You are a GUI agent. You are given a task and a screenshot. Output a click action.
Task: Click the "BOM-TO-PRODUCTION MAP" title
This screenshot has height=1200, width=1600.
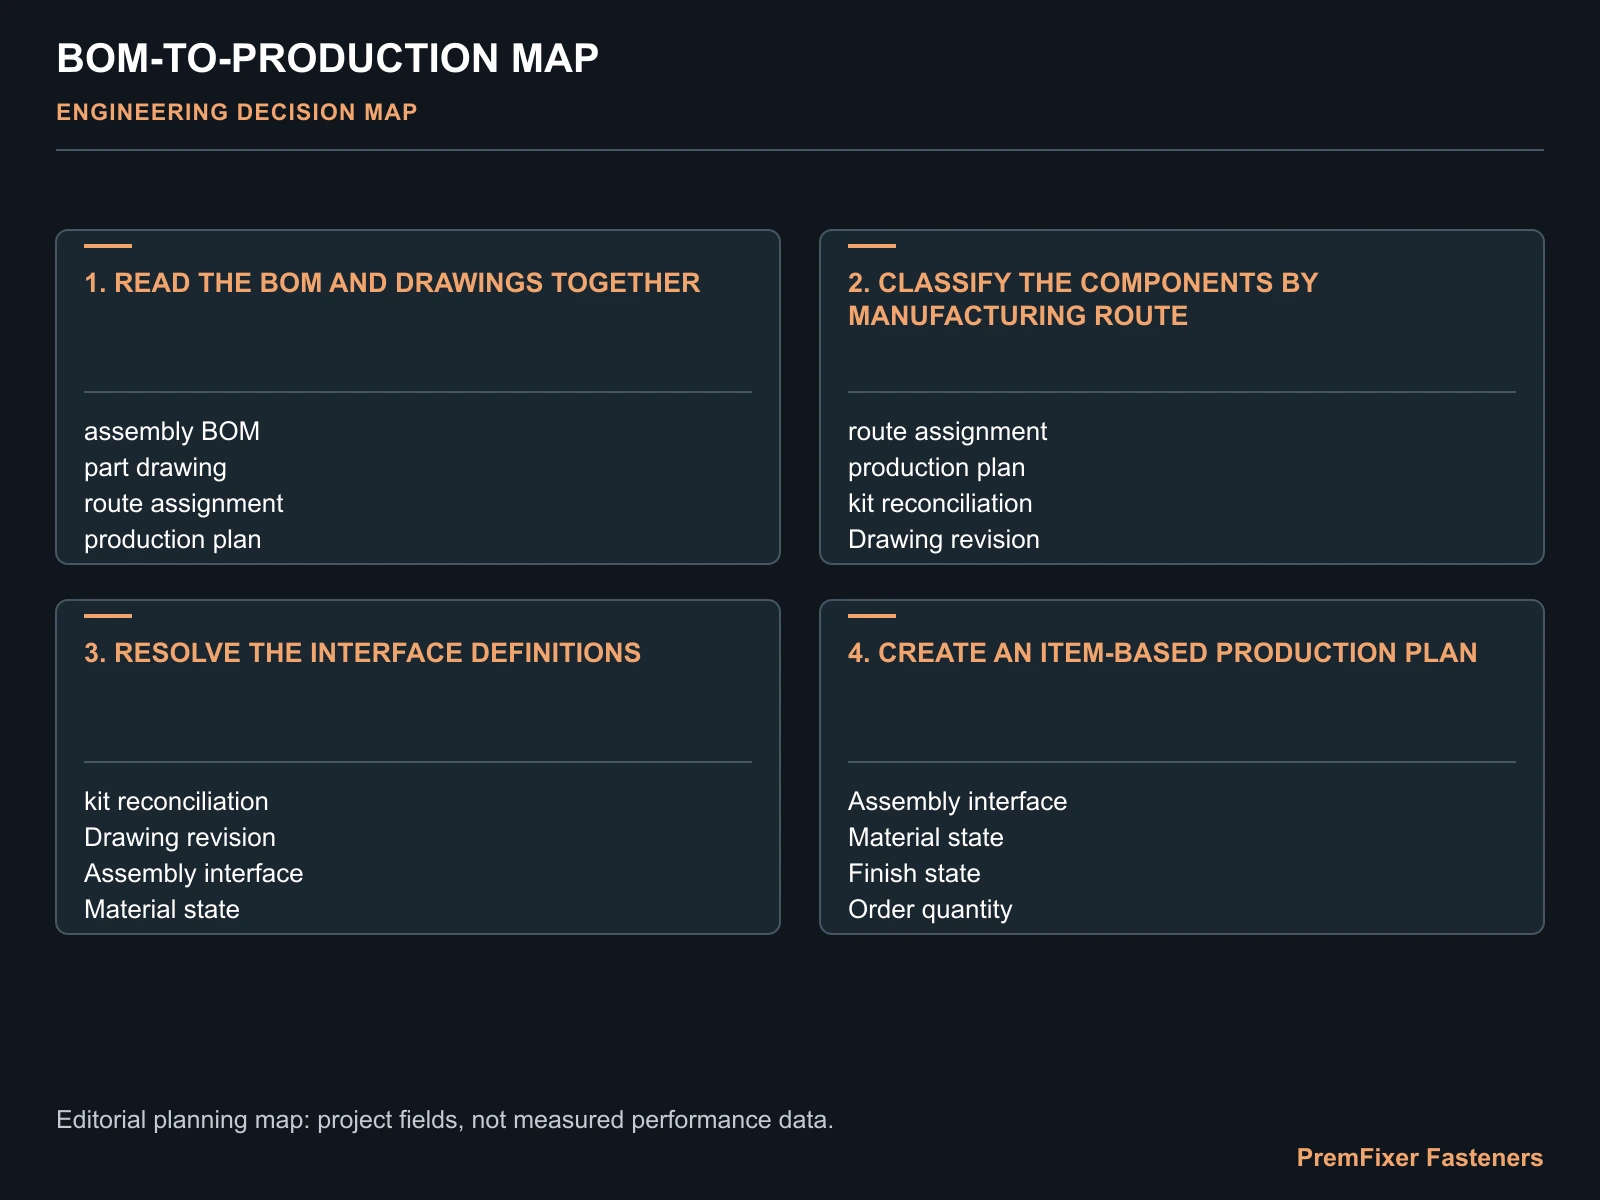[327, 58]
